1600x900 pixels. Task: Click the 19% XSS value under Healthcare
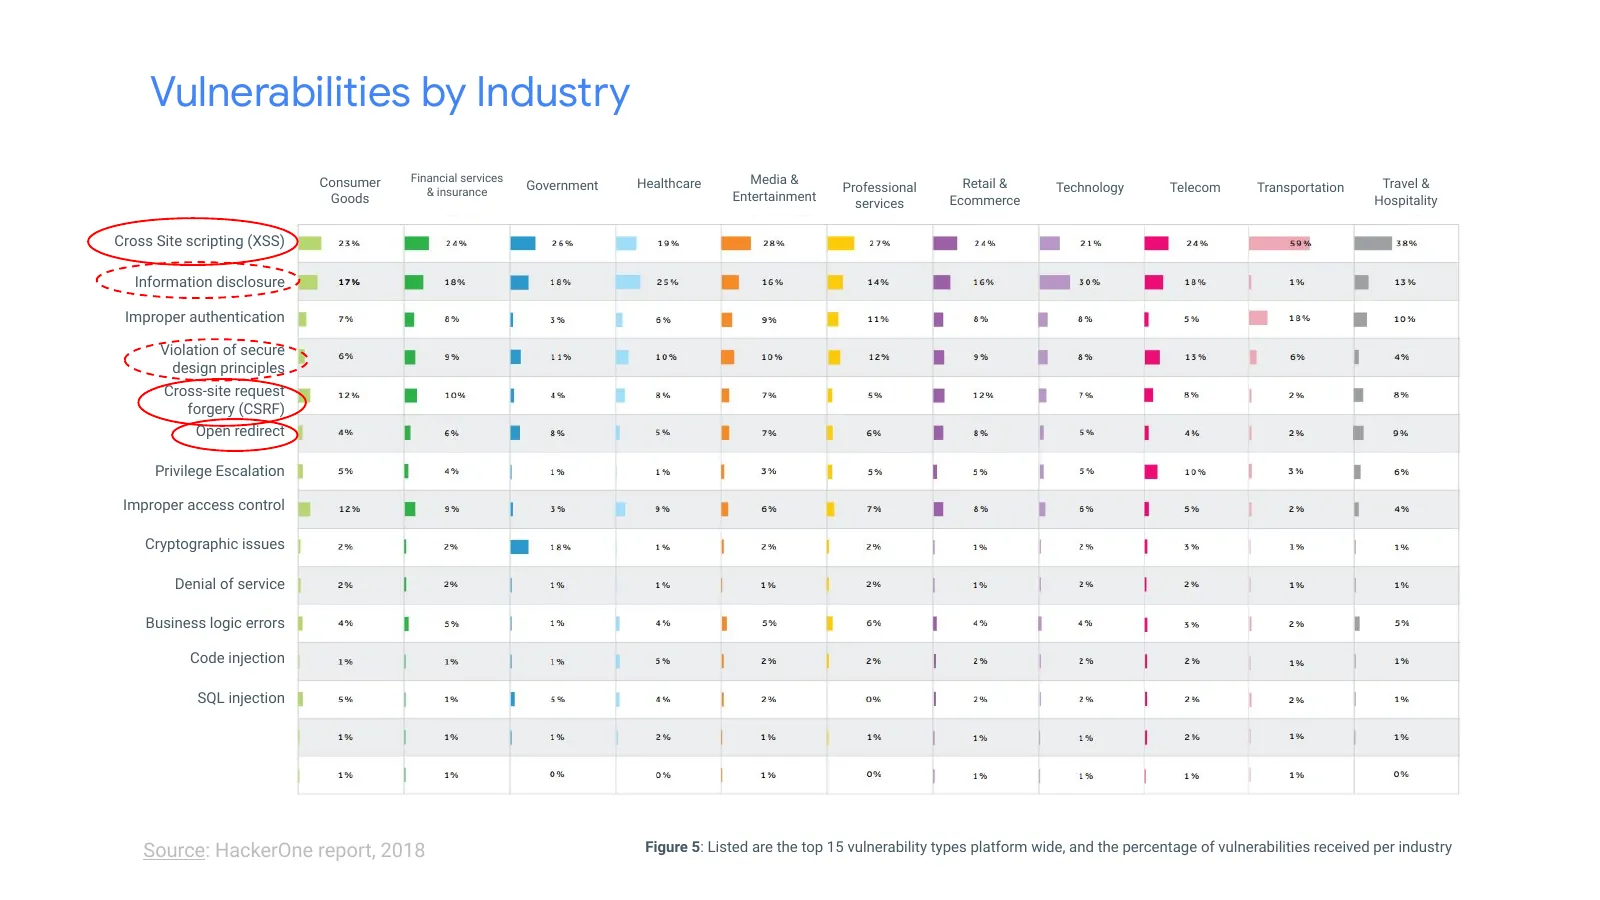(x=668, y=243)
